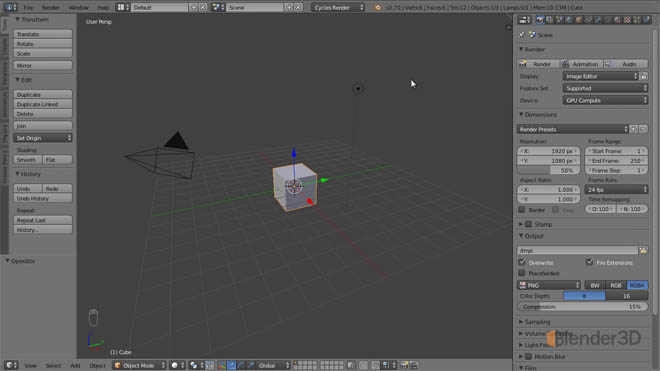Screen dimensions: 660x371
Task: Open the World properties tab icon
Action: point(569,20)
